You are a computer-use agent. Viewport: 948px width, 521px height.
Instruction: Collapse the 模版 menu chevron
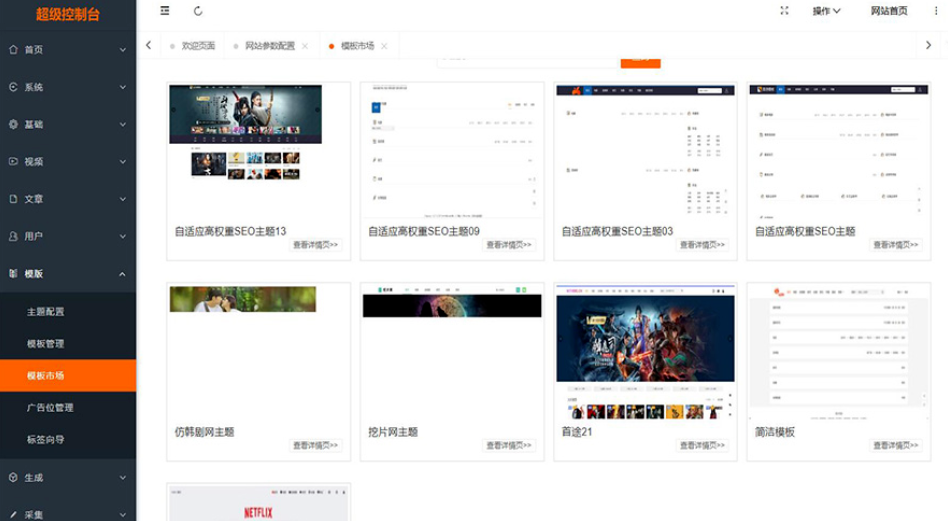(123, 274)
